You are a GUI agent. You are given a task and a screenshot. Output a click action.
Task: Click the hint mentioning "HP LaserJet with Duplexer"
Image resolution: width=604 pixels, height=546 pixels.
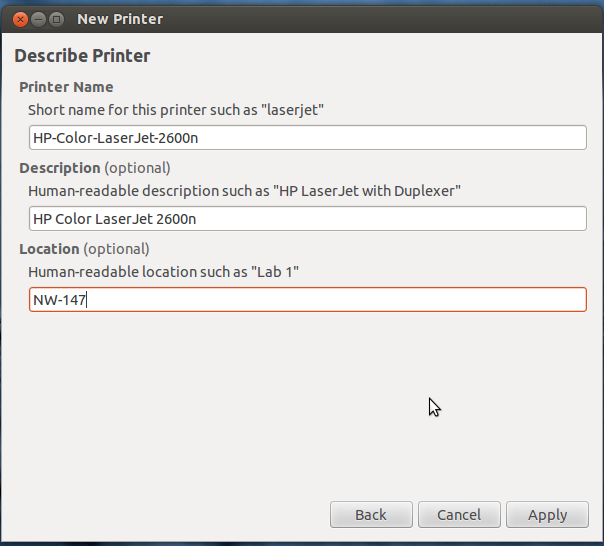point(244,191)
